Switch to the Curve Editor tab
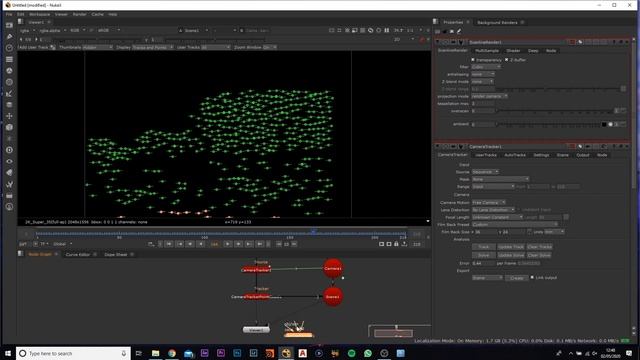The image size is (640, 360). click(78, 254)
